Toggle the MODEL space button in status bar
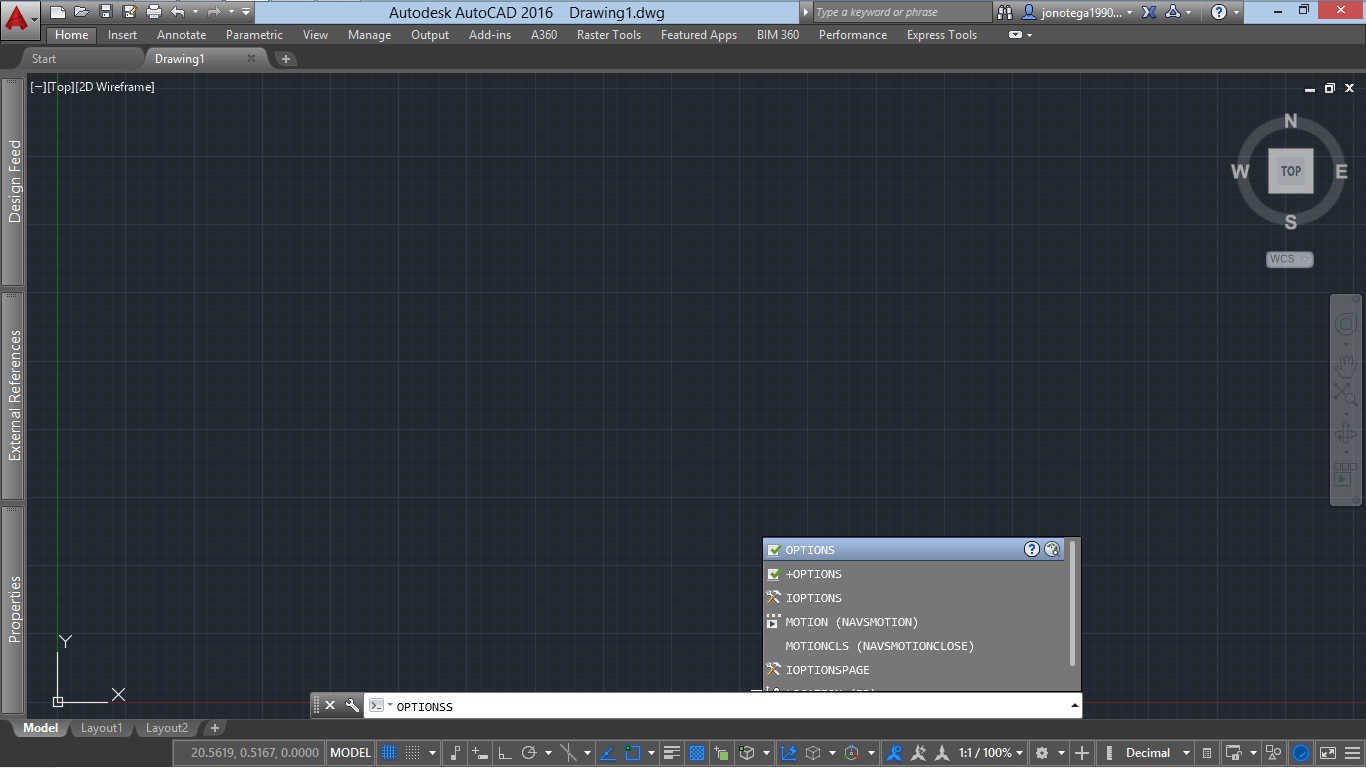The width and height of the screenshot is (1366, 768). click(350, 753)
